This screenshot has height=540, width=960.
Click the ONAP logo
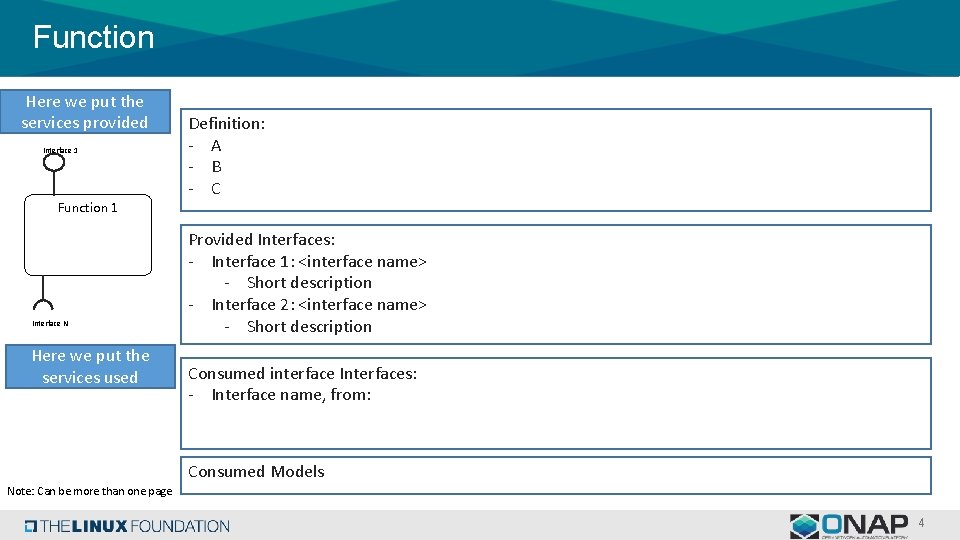pyautogui.click(x=849, y=526)
